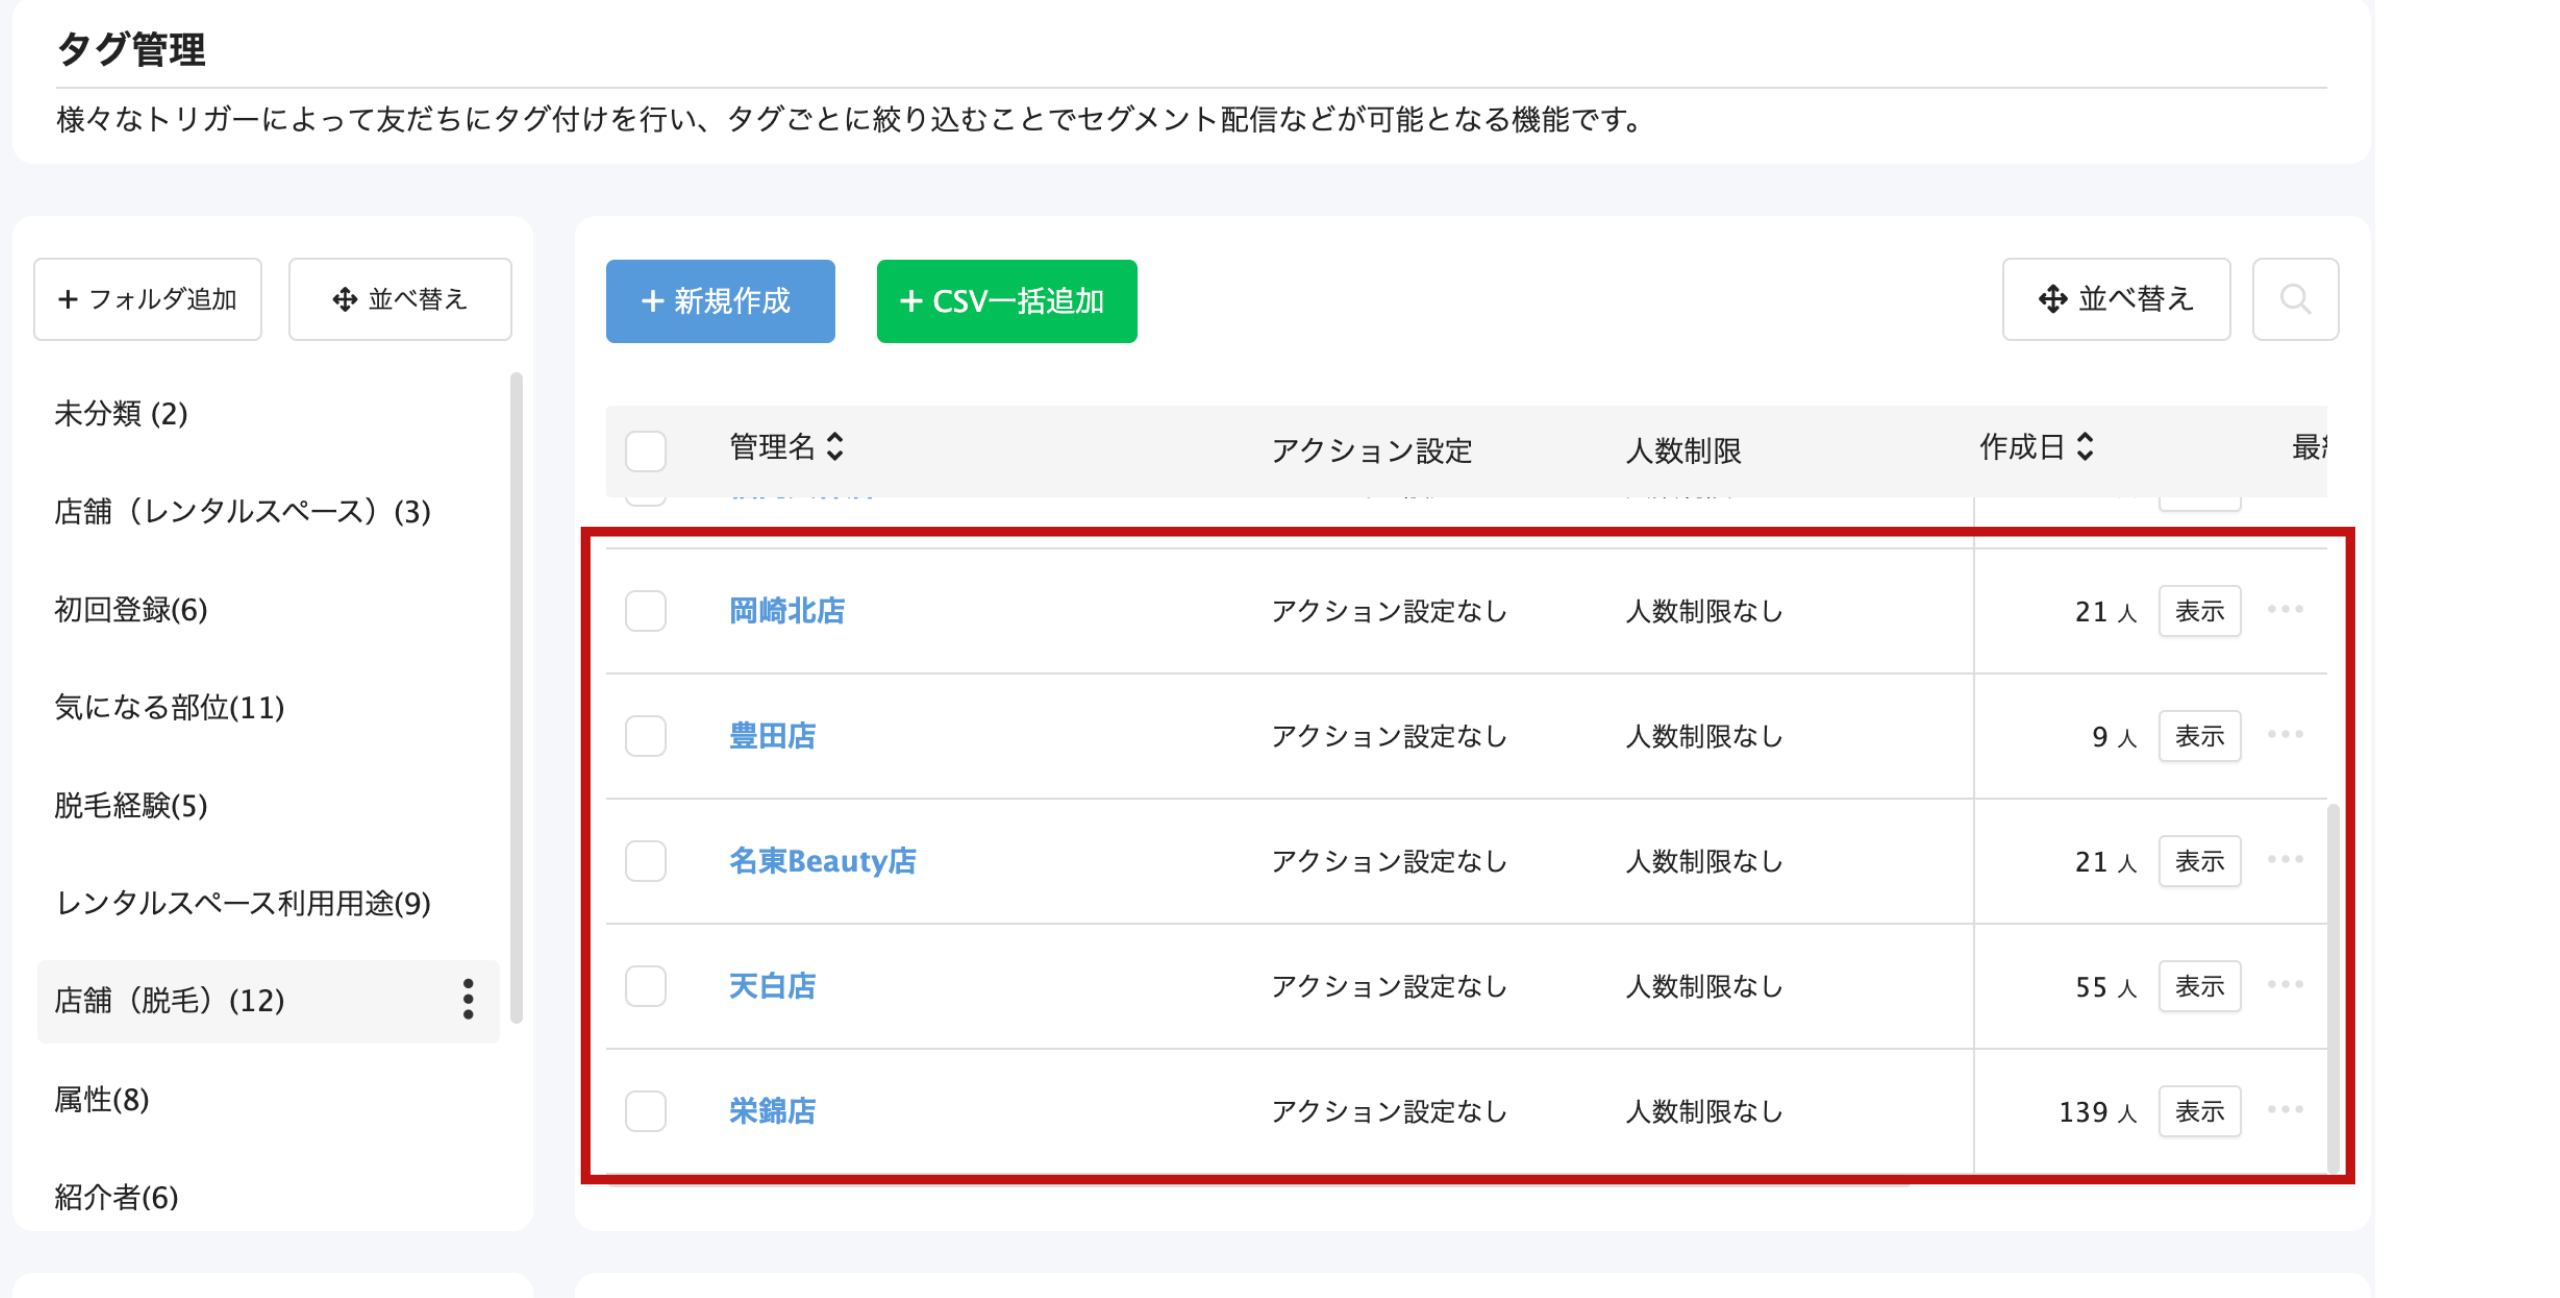2560x1298 pixels.
Task: Click the search magnifier icon button
Action: [2294, 299]
